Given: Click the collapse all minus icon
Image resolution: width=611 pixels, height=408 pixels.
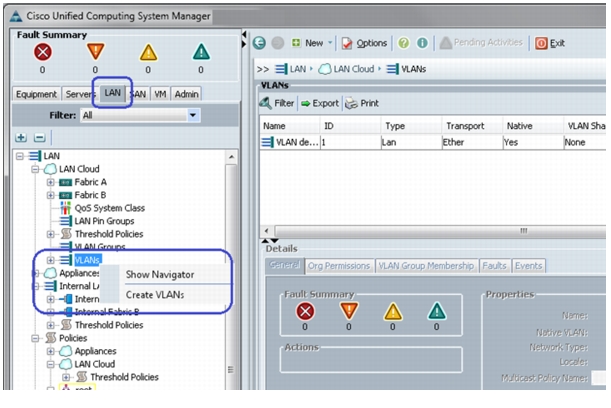Looking at the screenshot, I should (x=39, y=138).
